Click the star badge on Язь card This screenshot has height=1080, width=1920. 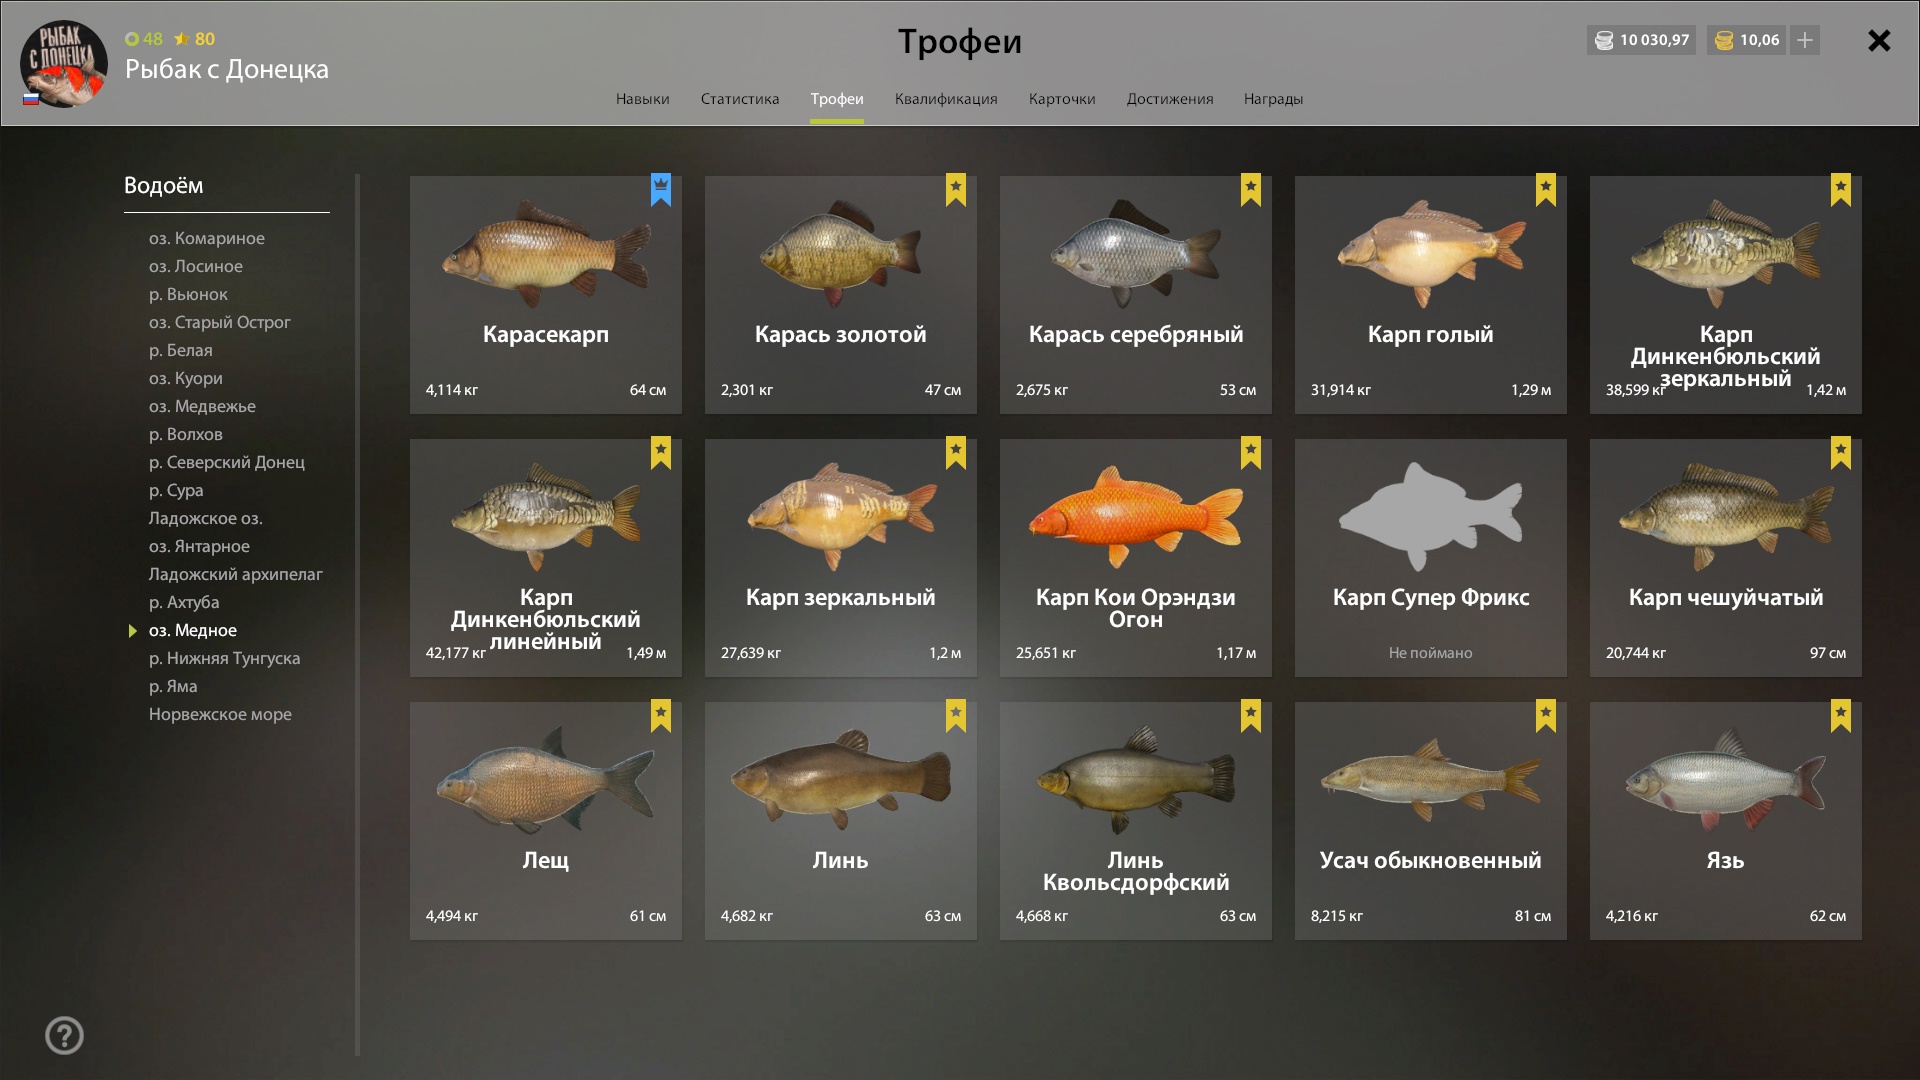[x=1841, y=715]
